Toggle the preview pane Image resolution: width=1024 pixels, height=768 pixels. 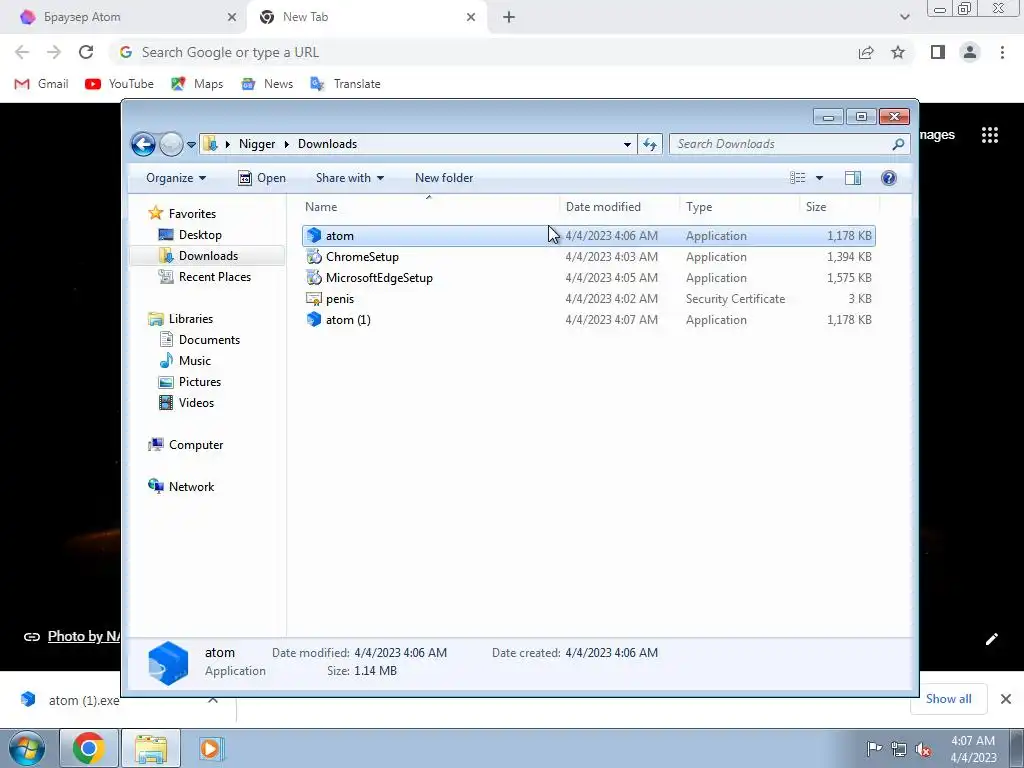pyautogui.click(x=853, y=178)
